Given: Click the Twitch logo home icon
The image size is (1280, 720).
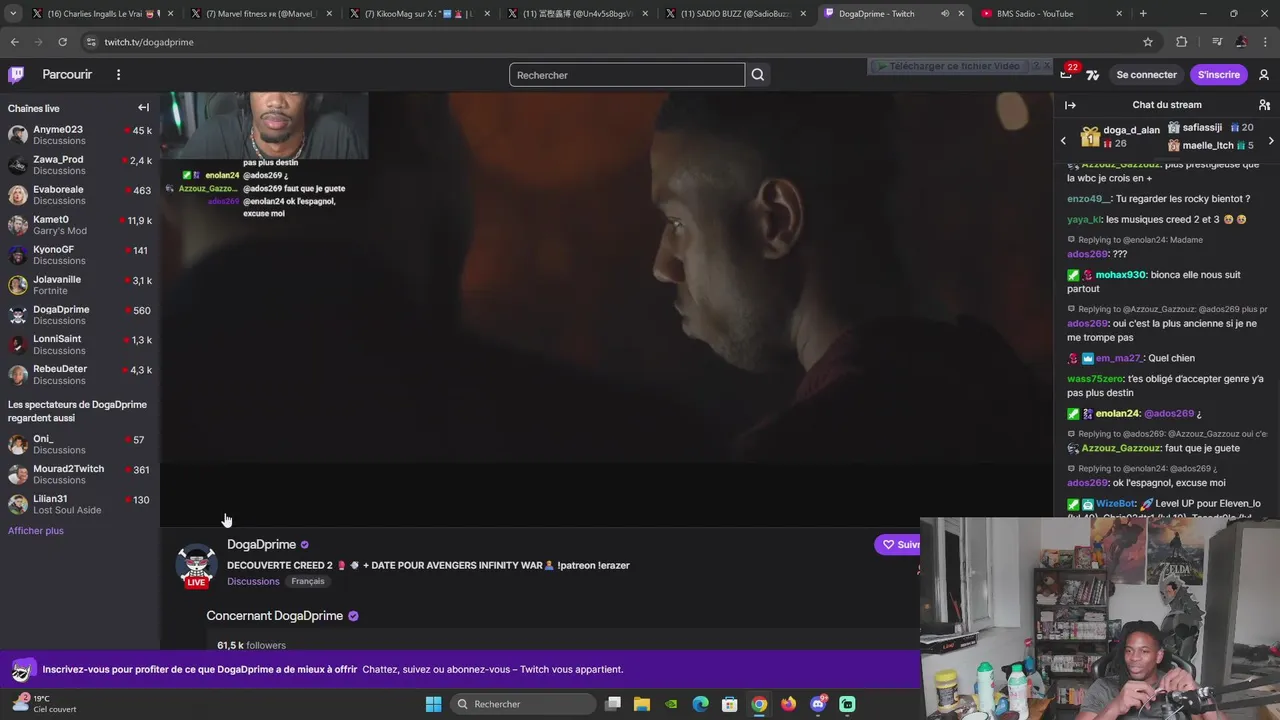Looking at the screenshot, I should (16, 75).
